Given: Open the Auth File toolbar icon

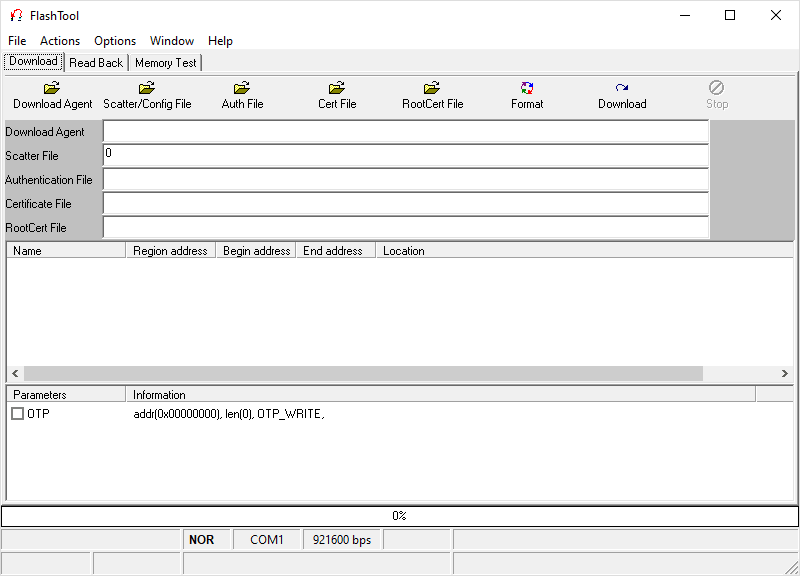Looking at the screenshot, I should tap(242, 88).
